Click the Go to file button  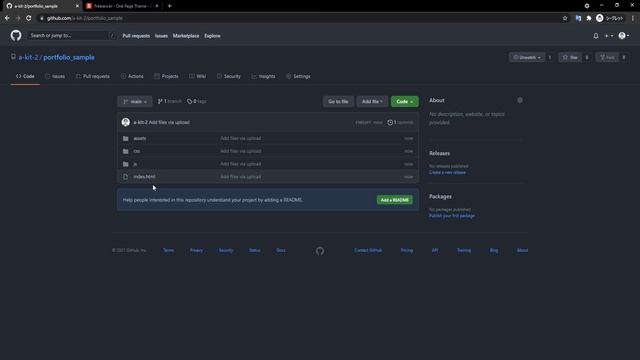[x=338, y=102]
